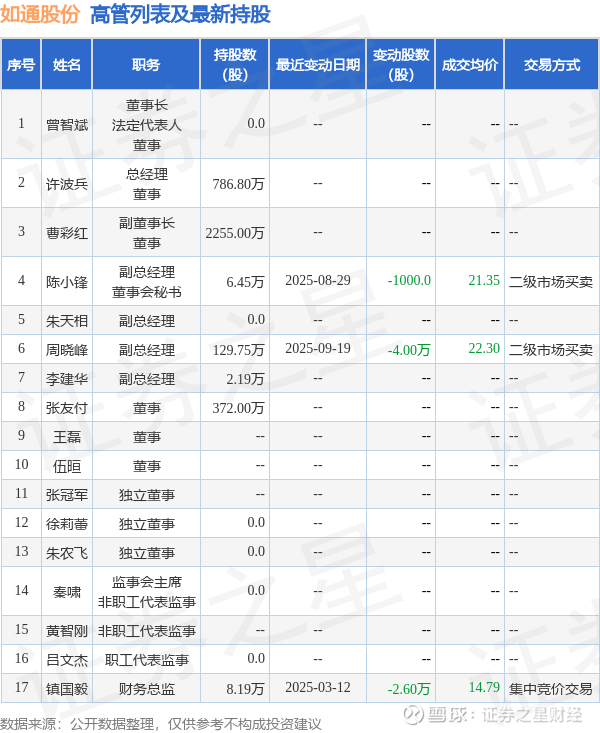This screenshot has width=600, height=733.
Task: Click the shareholding value 2.19万
Action: pyautogui.click(x=246, y=379)
